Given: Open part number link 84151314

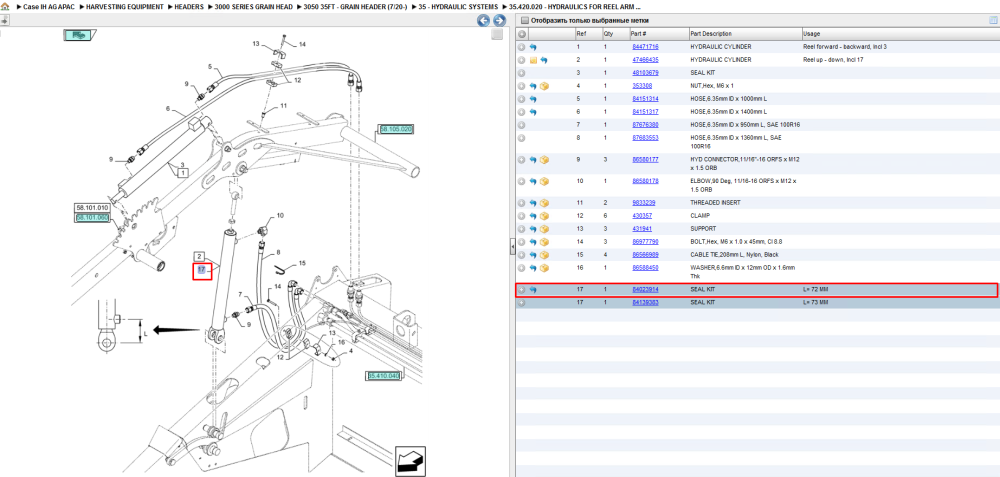Looking at the screenshot, I should click(x=645, y=99).
